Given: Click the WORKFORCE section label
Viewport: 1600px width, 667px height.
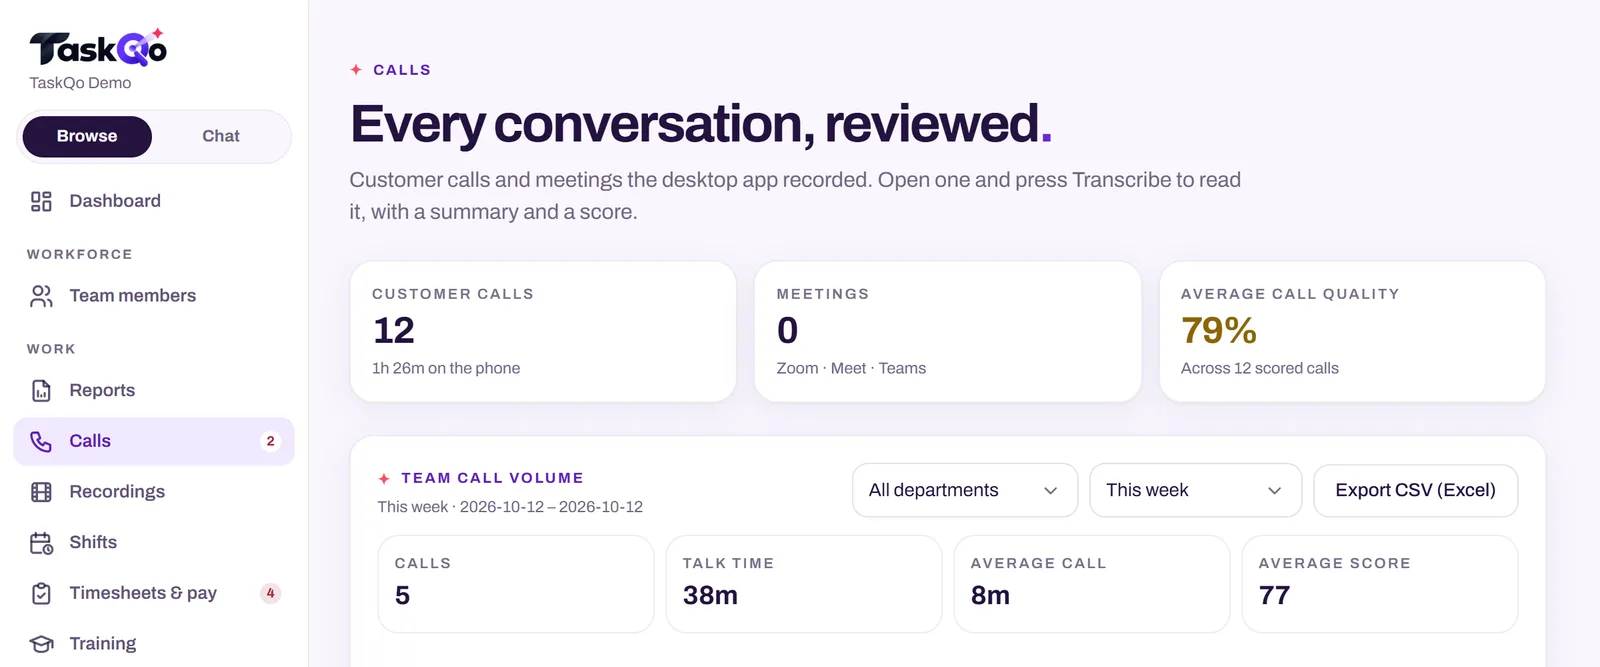Looking at the screenshot, I should tap(80, 254).
